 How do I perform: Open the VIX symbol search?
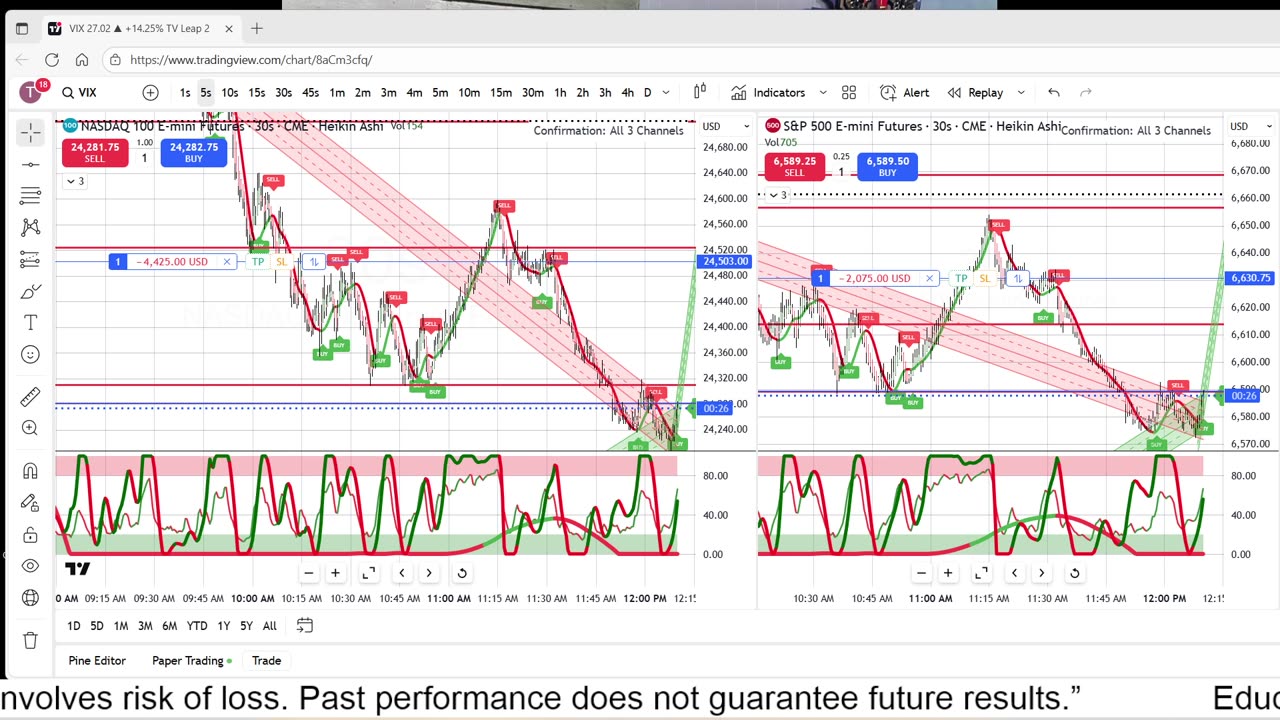(x=80, y=93)
